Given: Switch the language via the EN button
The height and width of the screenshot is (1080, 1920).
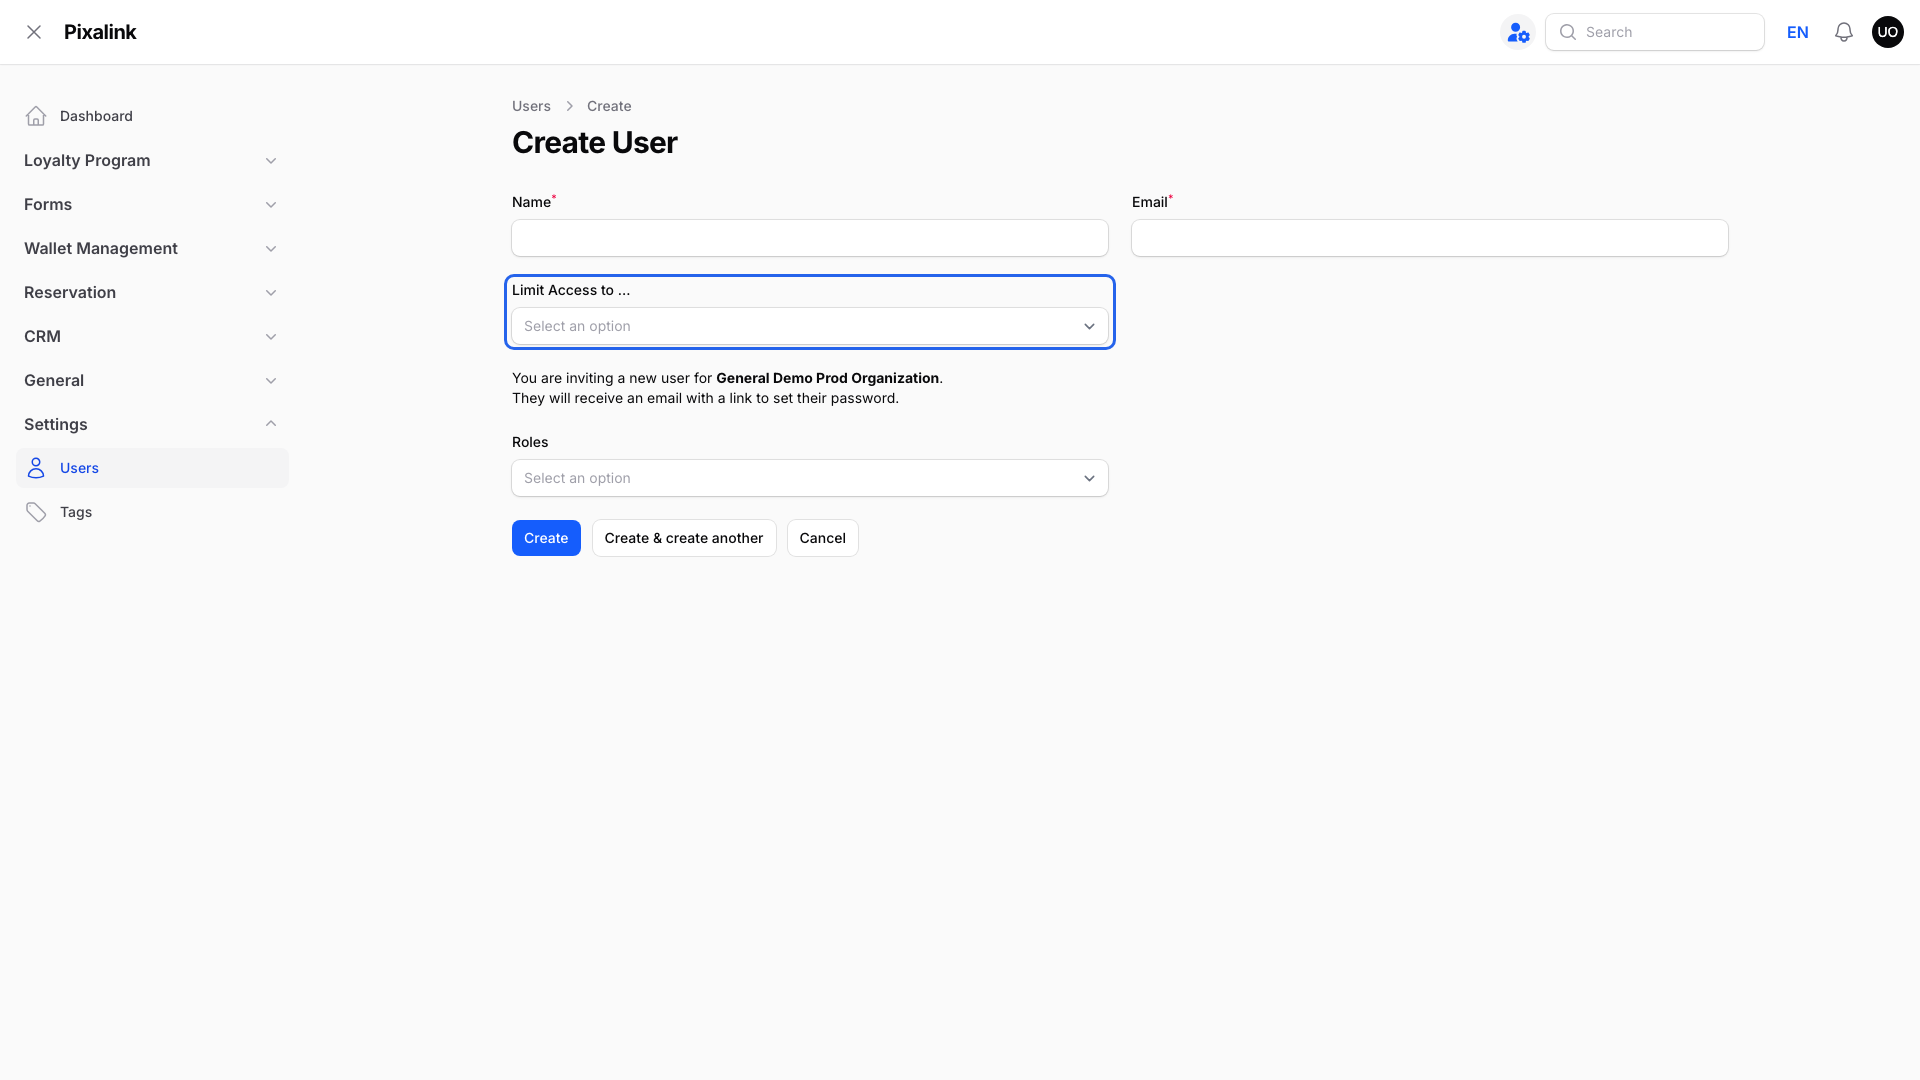Looking at the screenshot, I should coord(1798,32).
